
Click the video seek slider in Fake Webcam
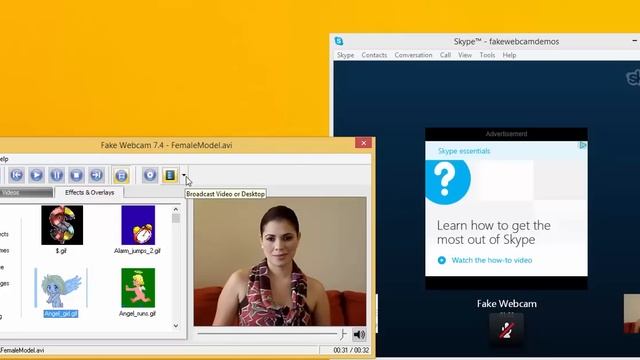click(271, 334)
